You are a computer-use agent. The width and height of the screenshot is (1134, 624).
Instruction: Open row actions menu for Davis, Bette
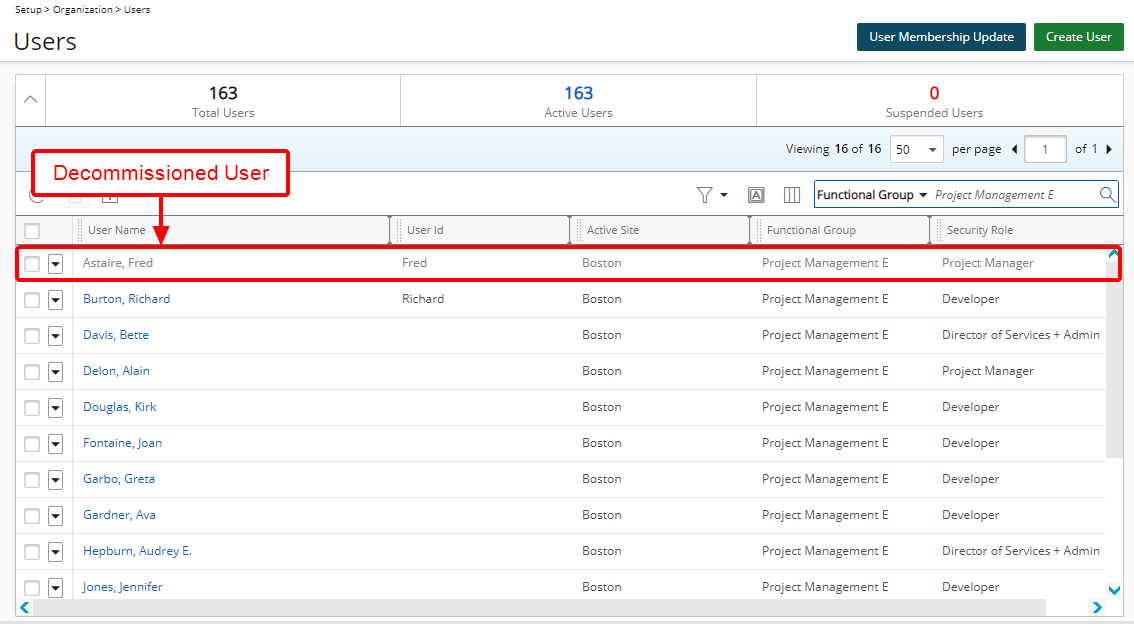(x=55, y=336)
